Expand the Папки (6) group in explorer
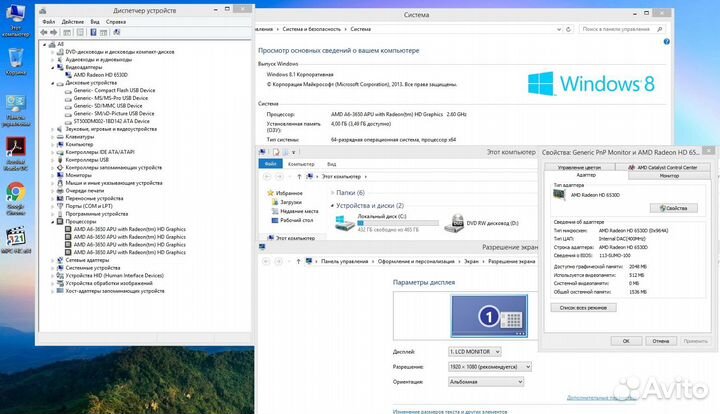This screenshot has height=414, width=720. point(332,193)
